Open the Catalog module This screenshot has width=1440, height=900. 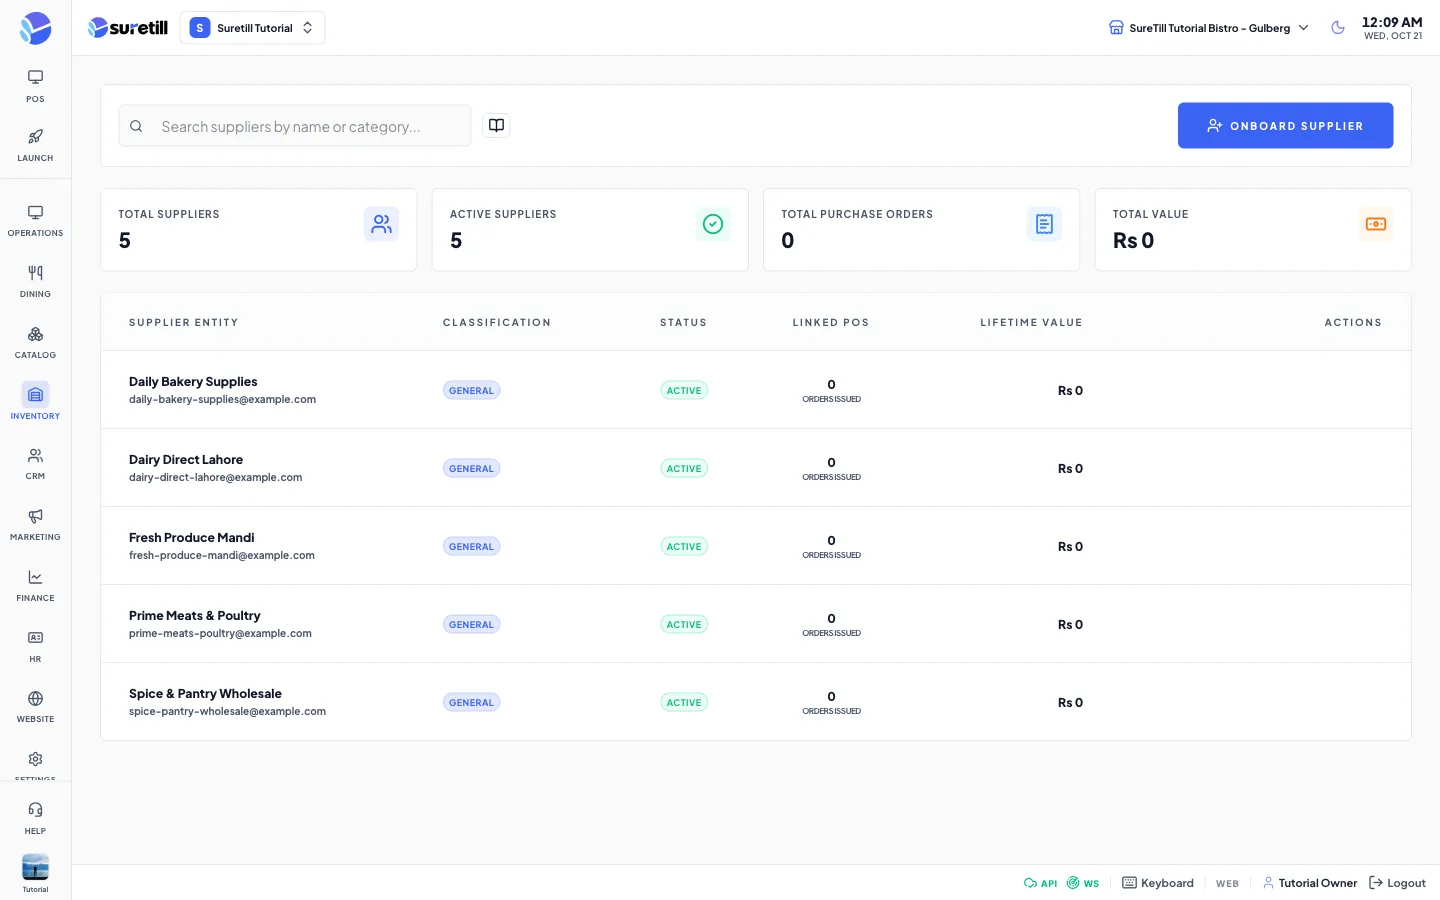point(35,342)
